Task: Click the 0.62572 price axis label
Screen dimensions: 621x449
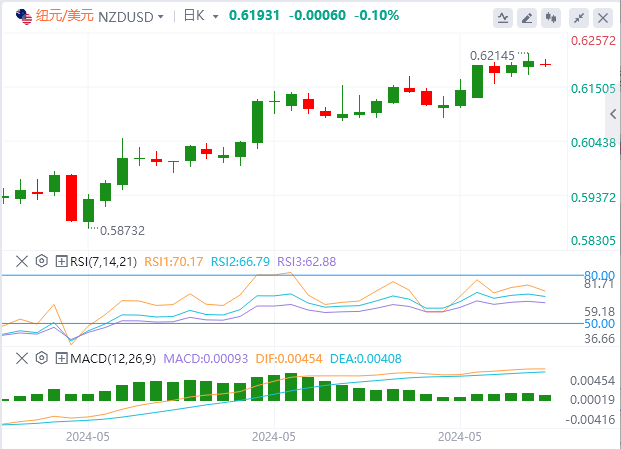Action: click(x=593, y=40)
